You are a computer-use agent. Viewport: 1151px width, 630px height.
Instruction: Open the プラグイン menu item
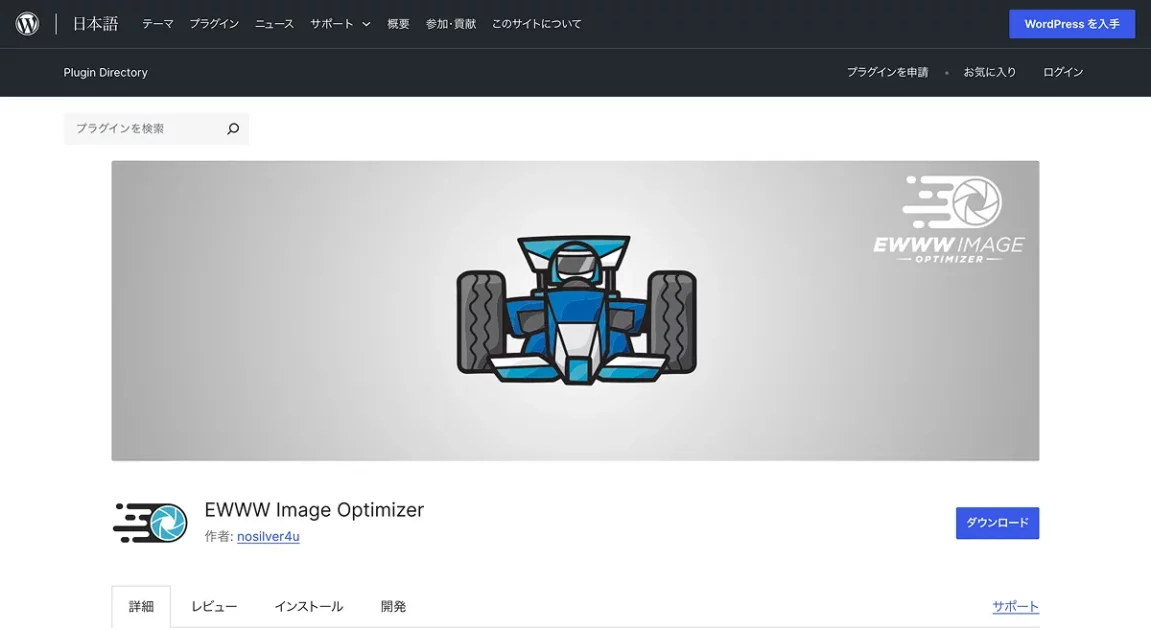(214, 24)
